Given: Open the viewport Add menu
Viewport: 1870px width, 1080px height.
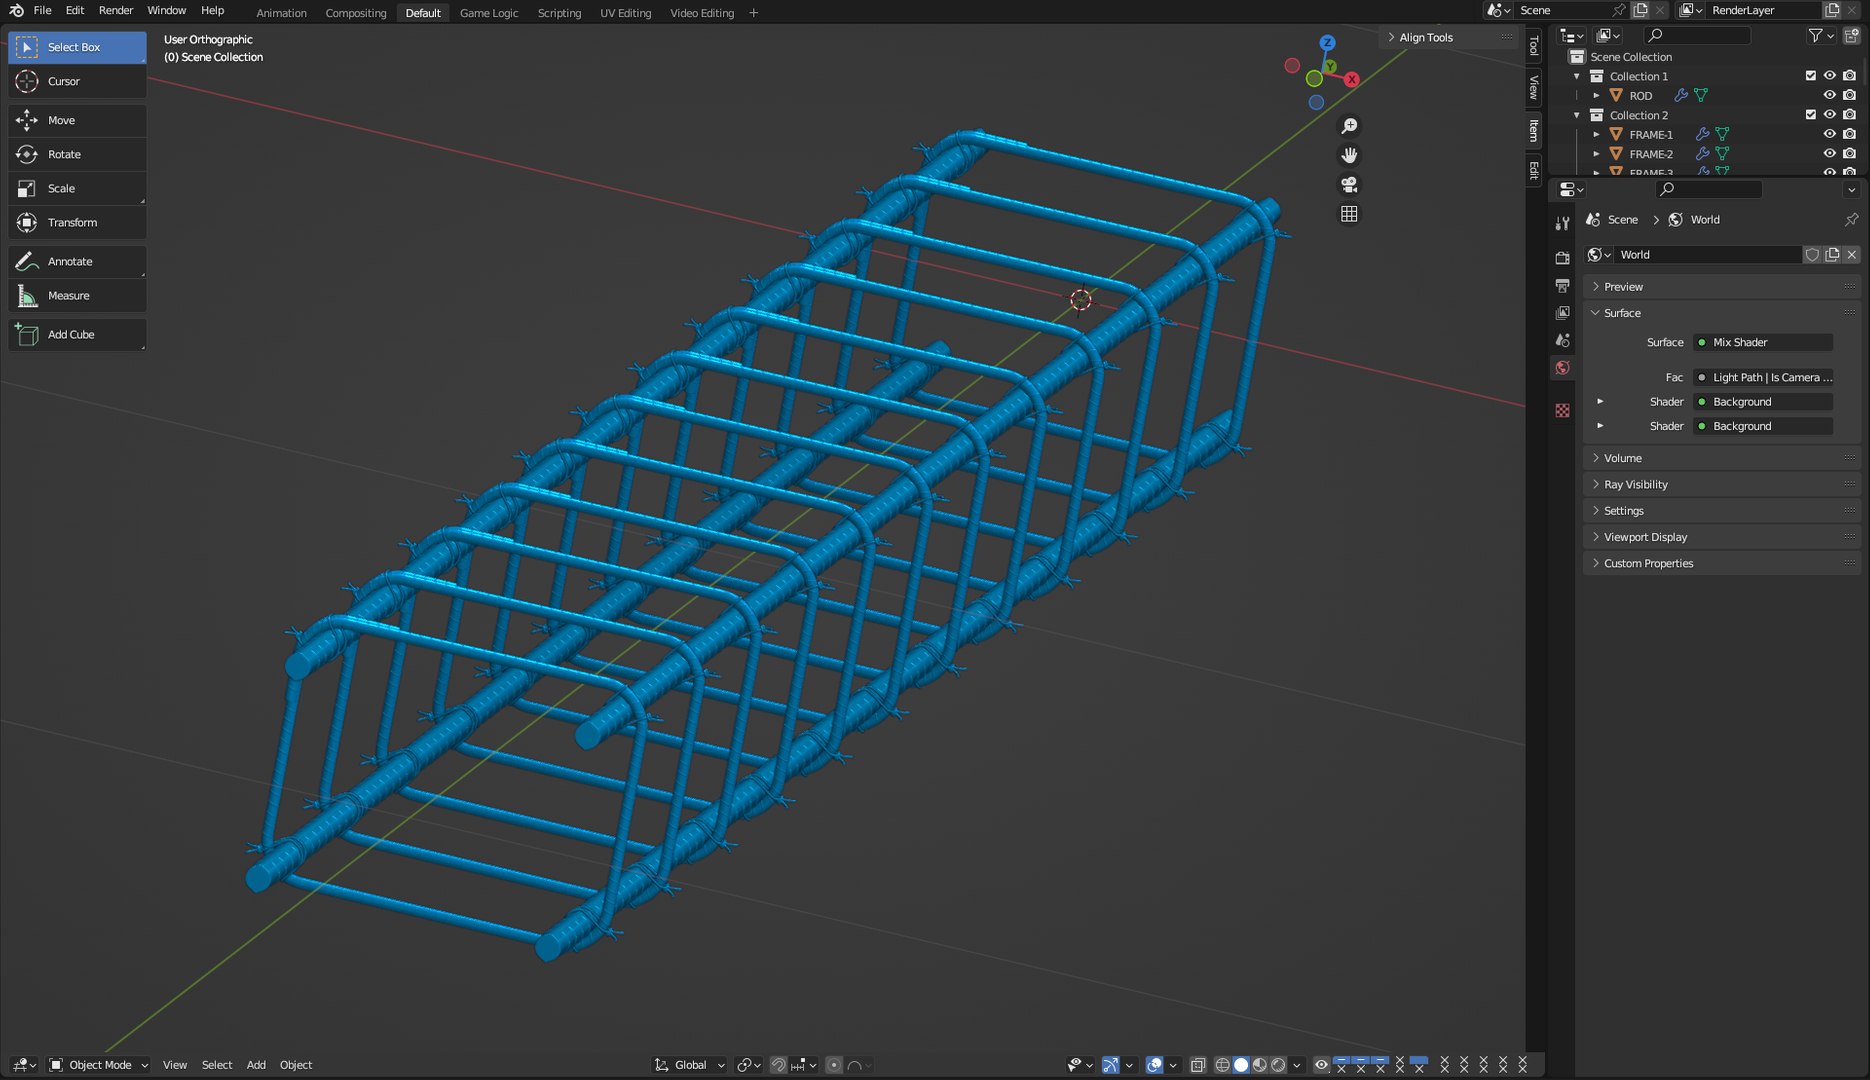Looking at the screenshot, I should click(256, 1065).
